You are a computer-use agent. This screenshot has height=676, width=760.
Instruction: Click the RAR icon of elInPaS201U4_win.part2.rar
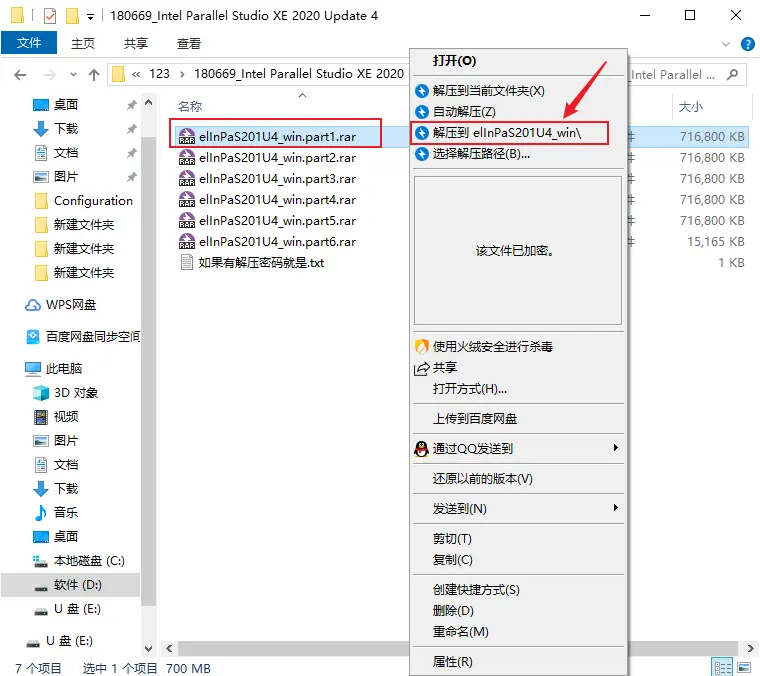point(187,157)
